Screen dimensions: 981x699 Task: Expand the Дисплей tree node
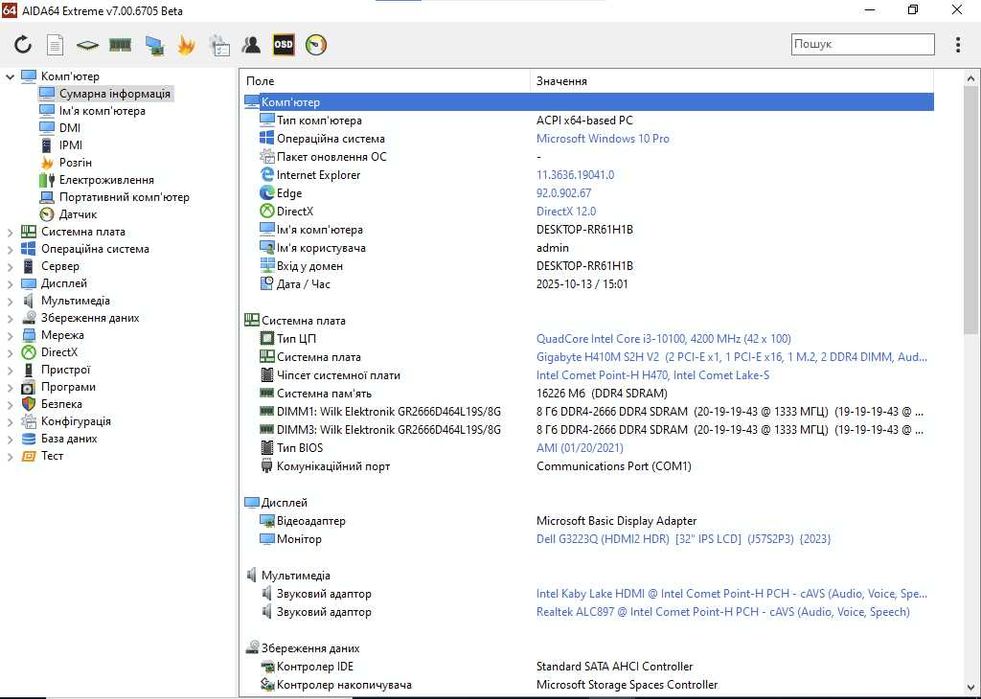[x=10, y=283]
